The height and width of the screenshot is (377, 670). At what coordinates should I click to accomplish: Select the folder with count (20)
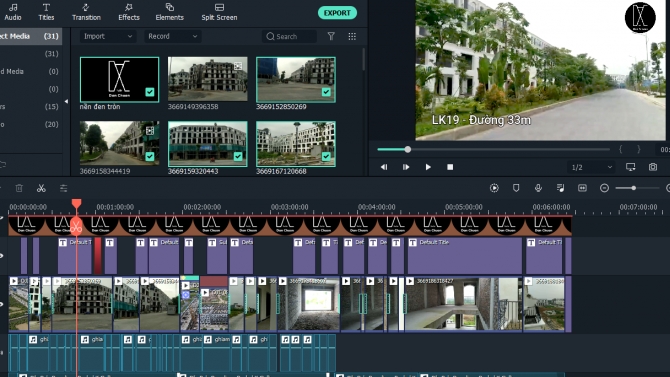pyautogui.click(x=30, y=124)
